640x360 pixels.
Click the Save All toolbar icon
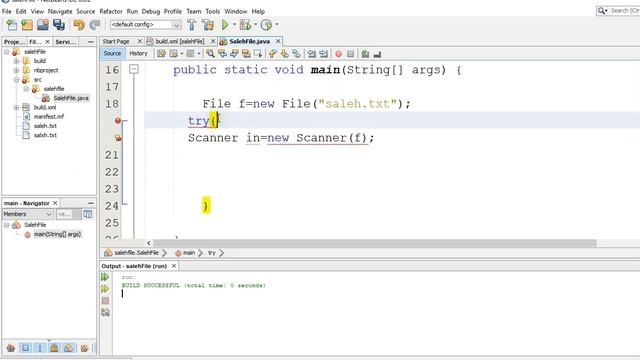tap(59, 25)
